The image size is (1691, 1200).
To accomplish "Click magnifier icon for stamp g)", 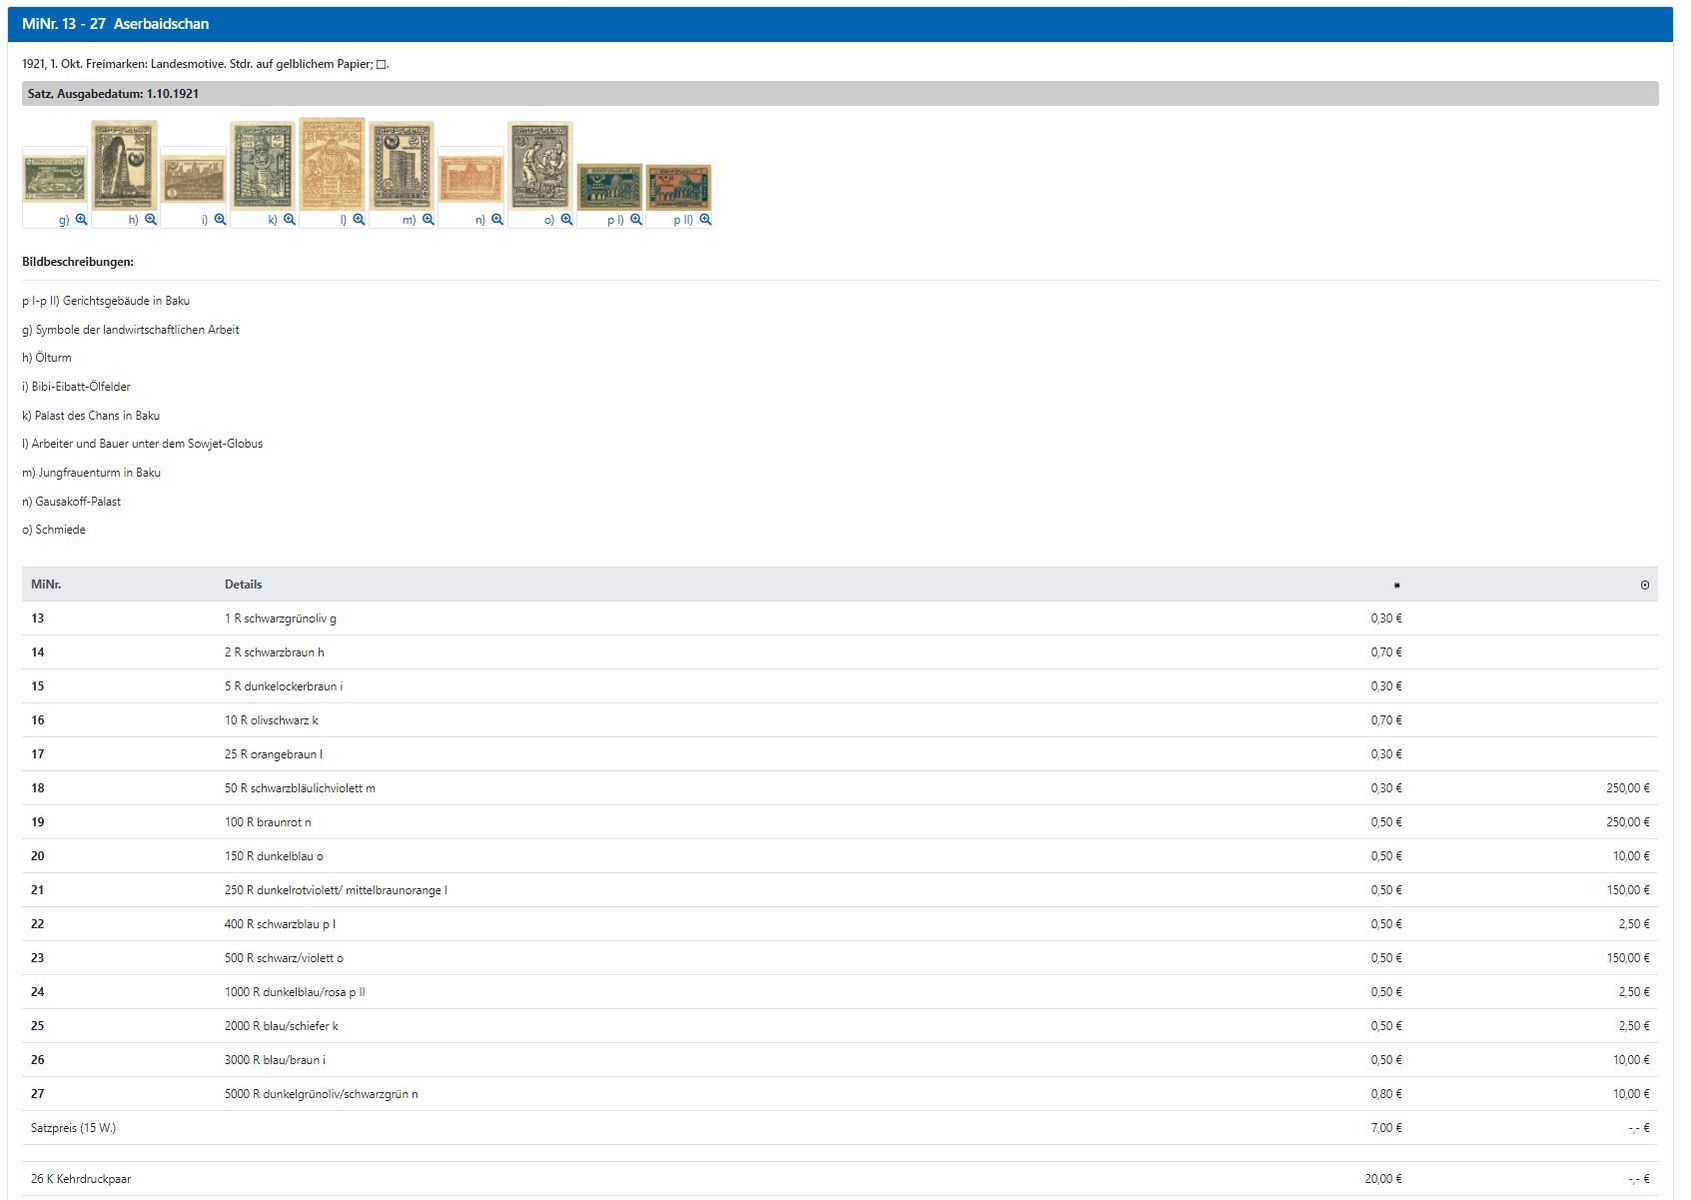I will pyautogui.click(x=81, y=220).
